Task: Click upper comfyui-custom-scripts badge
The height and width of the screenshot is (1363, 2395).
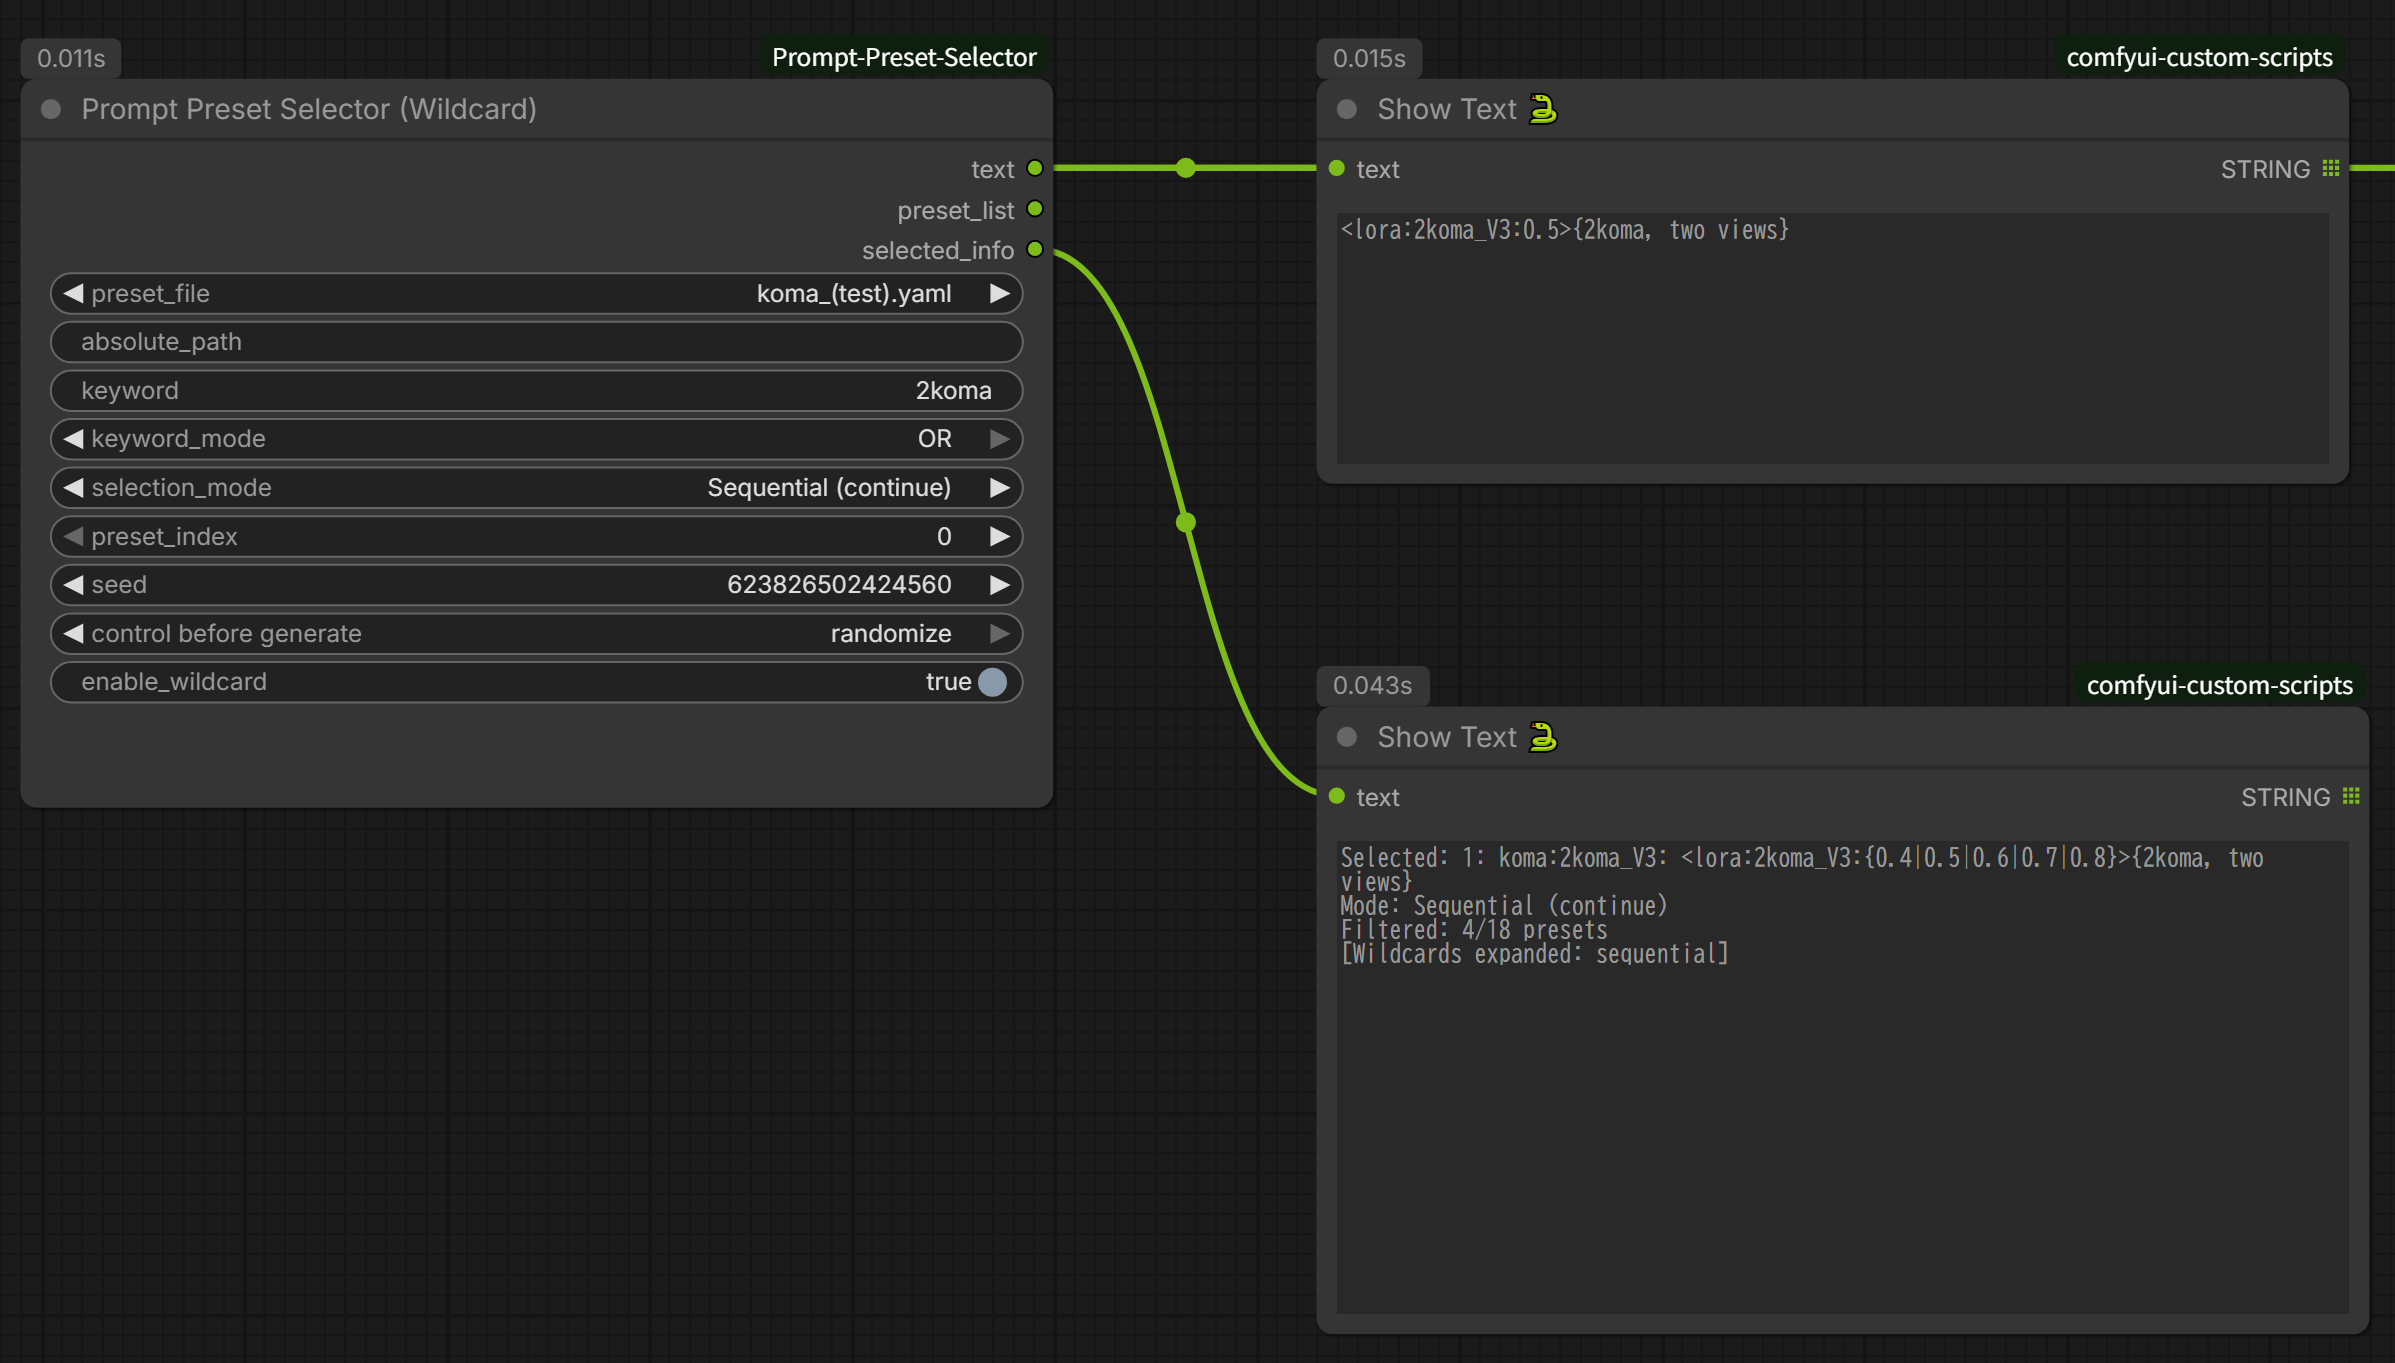Action: tap(2199, 57)
